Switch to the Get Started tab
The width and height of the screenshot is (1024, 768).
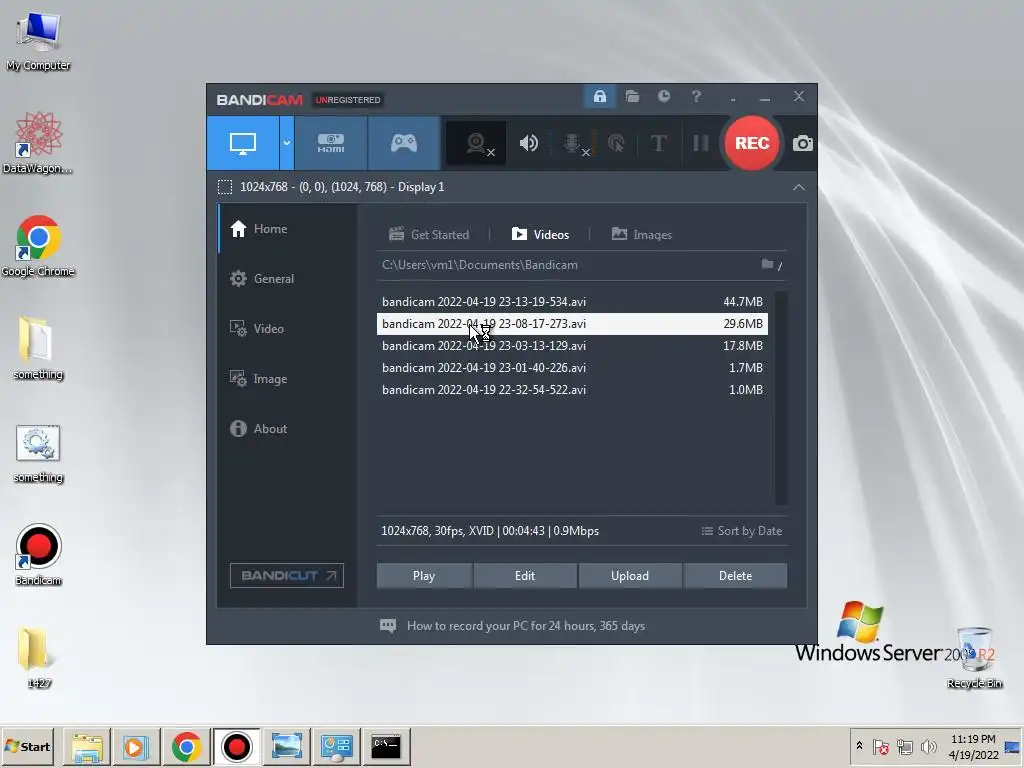(x=429, y=234)
